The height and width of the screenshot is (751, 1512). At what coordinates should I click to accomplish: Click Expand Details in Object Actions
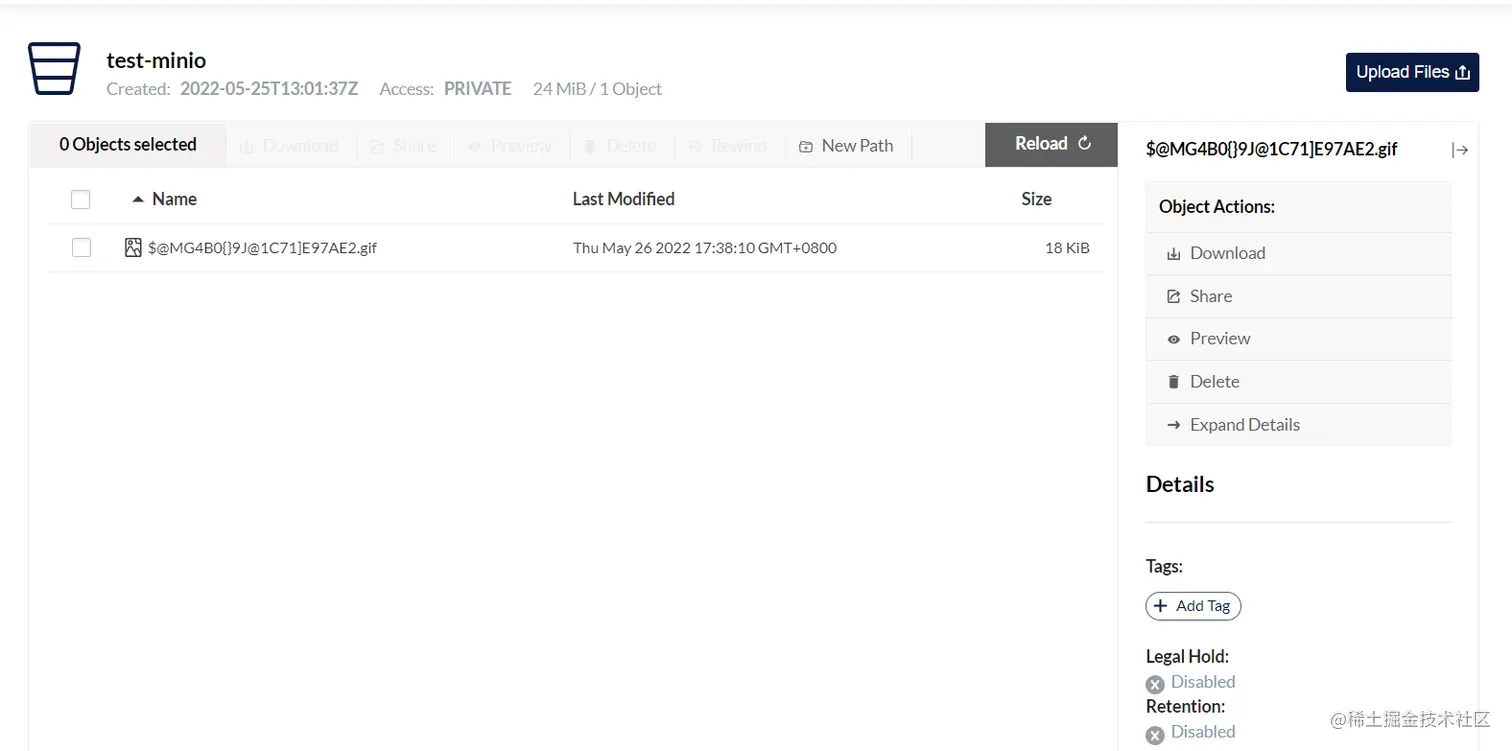(x=1298, y=424)
